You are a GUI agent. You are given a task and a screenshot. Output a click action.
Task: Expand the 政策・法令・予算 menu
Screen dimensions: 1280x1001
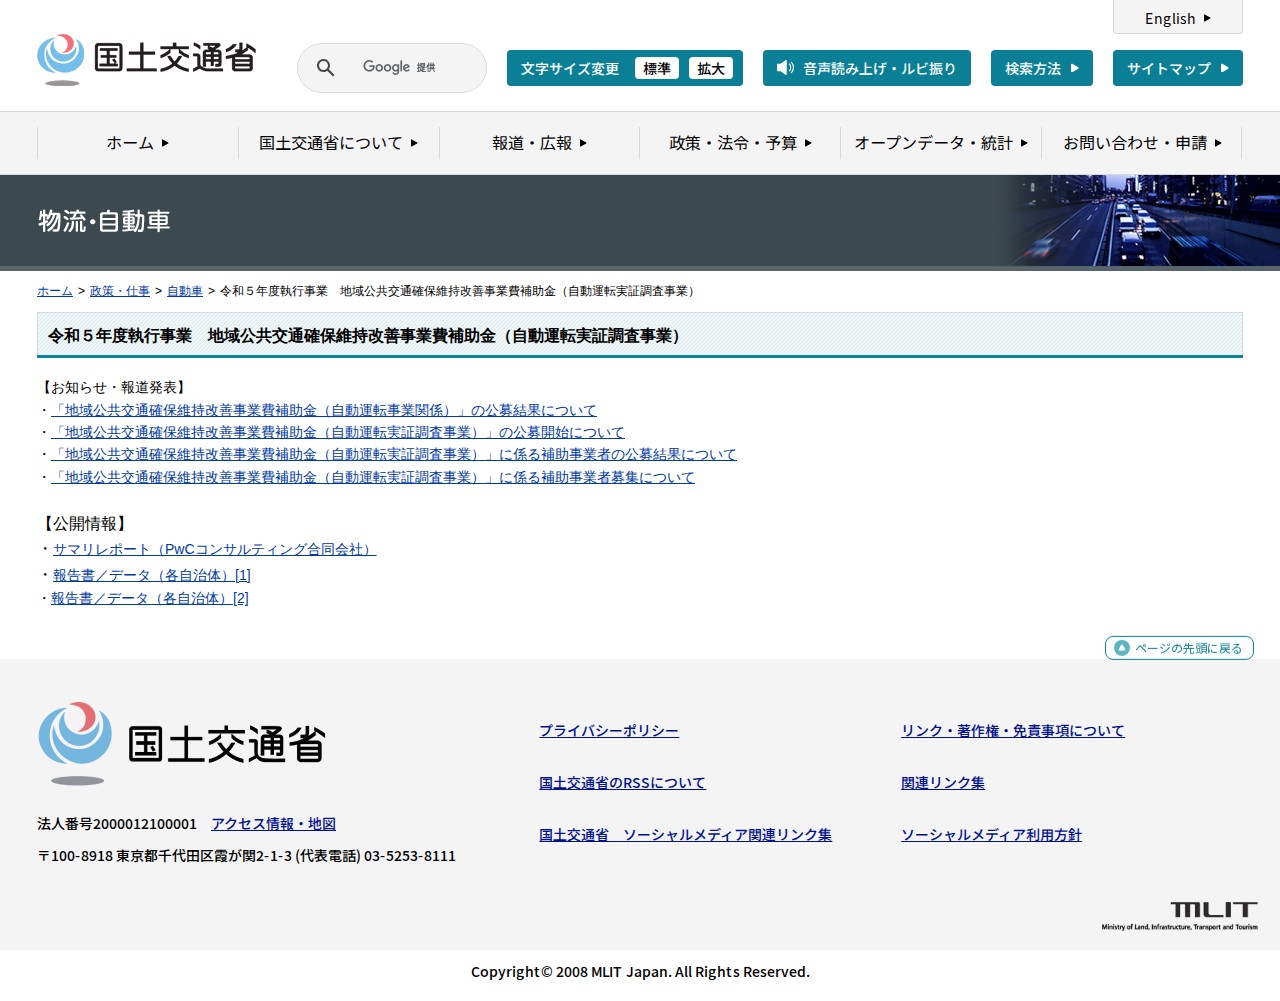740,143
